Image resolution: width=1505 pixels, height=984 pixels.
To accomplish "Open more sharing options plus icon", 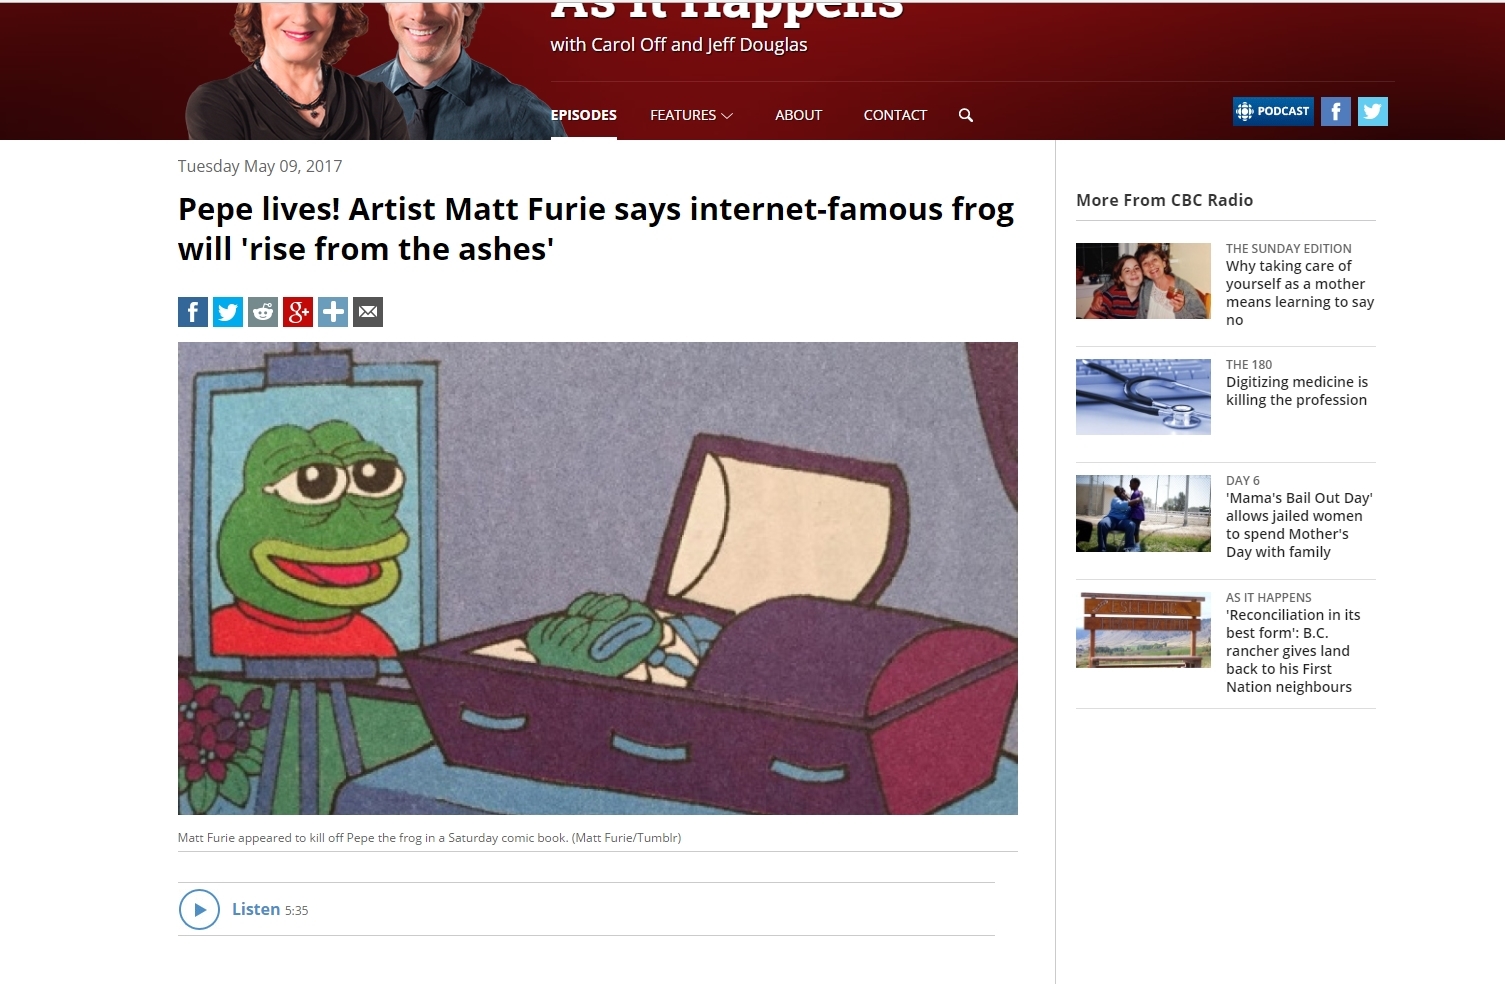I will [333, 312].
